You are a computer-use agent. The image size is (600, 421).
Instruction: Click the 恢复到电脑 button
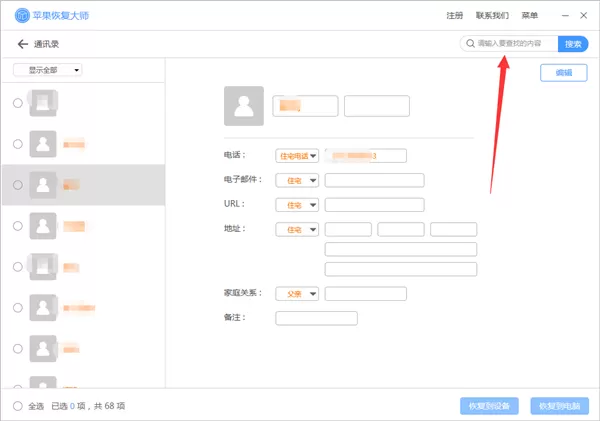pos(559,406)
